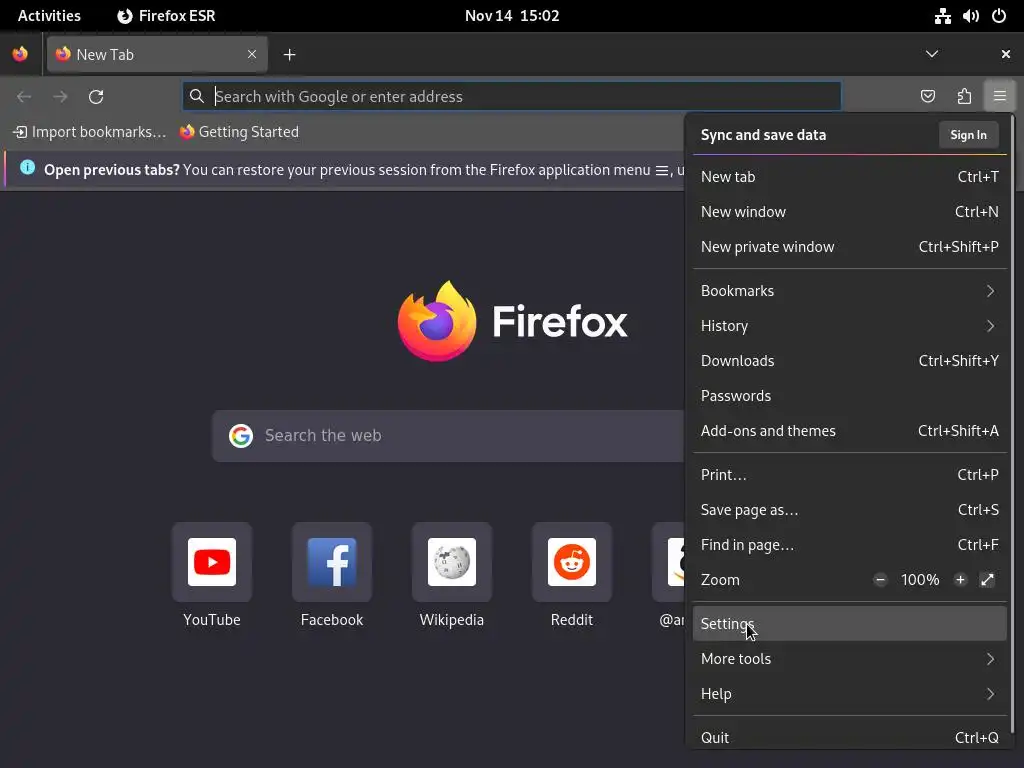Viewport: 1024px width, 768px height.
Task: Open the network status tray icon
Action: pyautogui.click(x=942, y=16)
